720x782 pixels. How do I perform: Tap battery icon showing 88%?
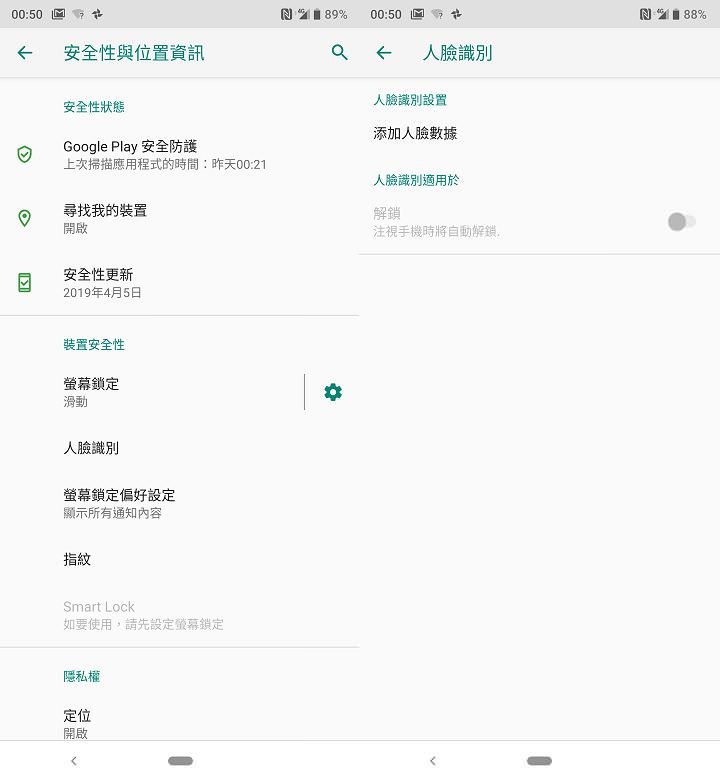click(x=676, y=14)
